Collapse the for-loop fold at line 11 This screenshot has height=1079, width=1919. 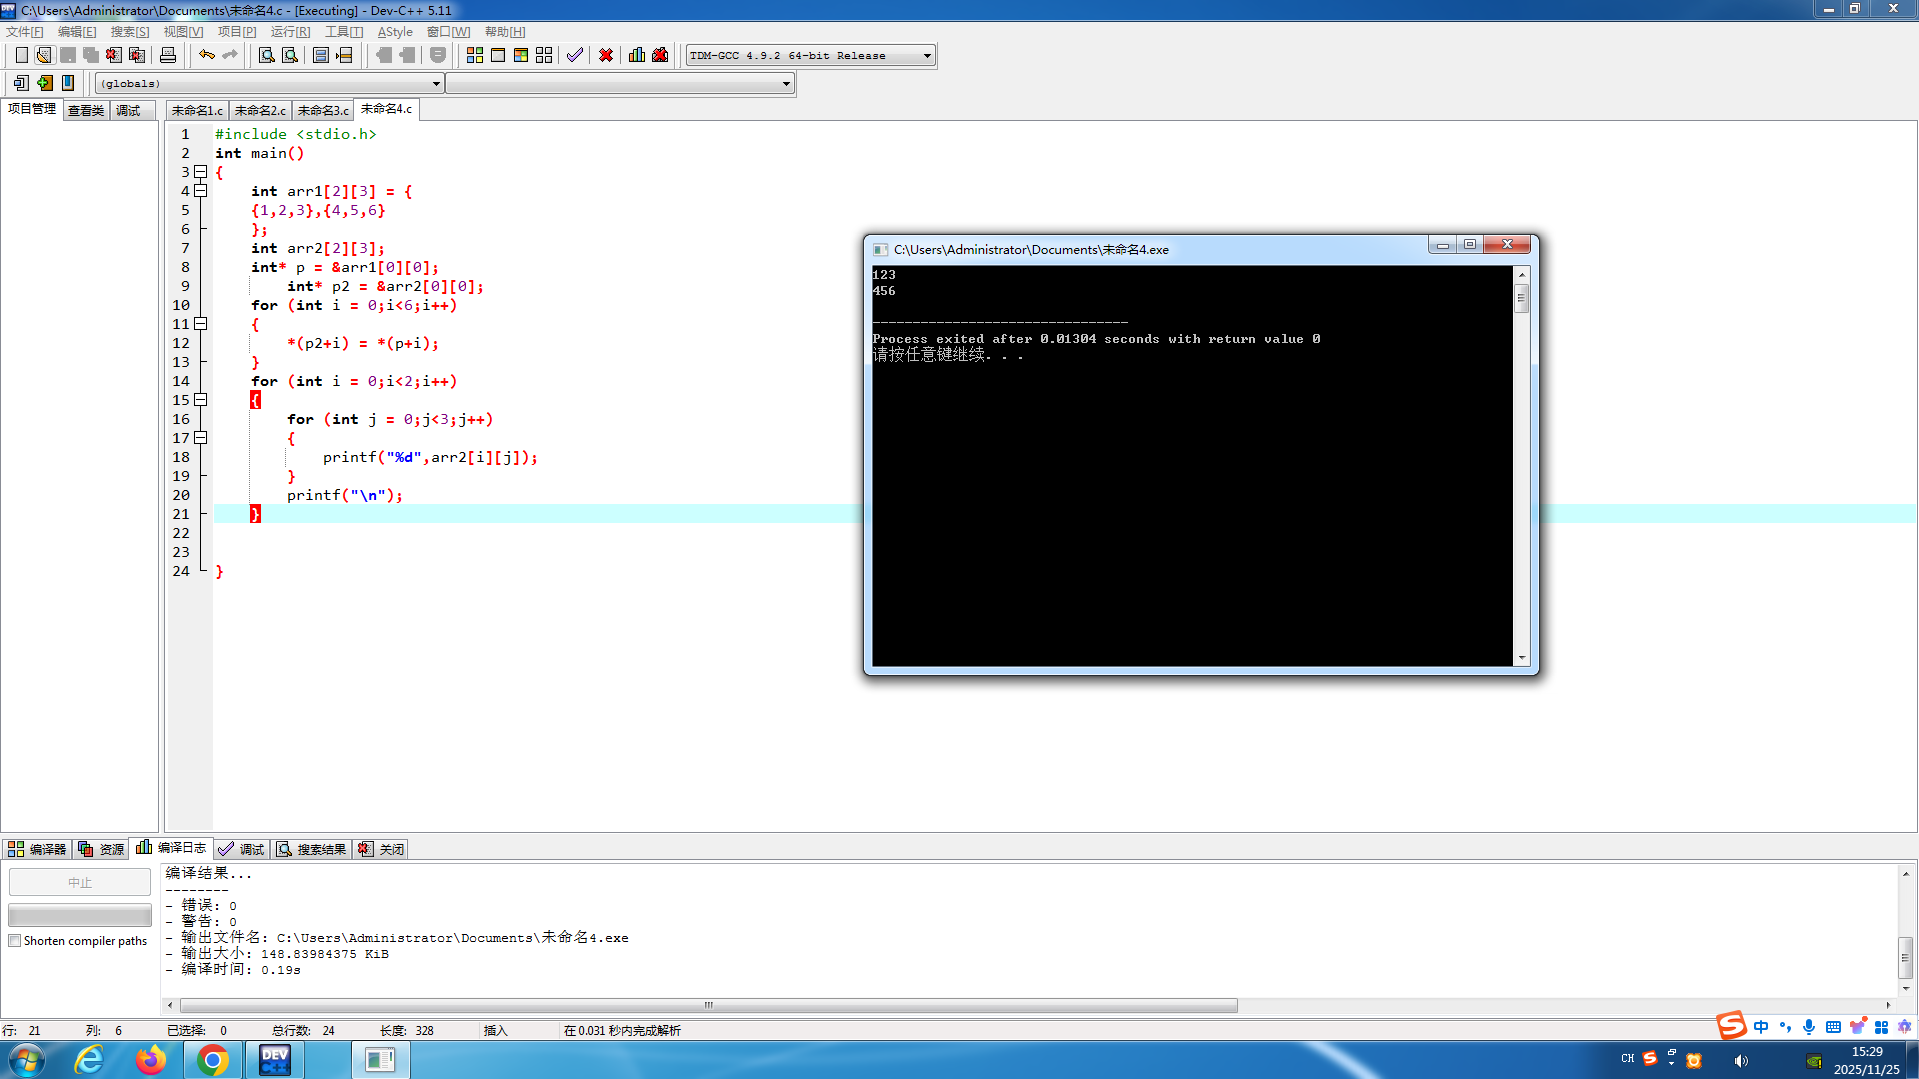pos(201,324)
